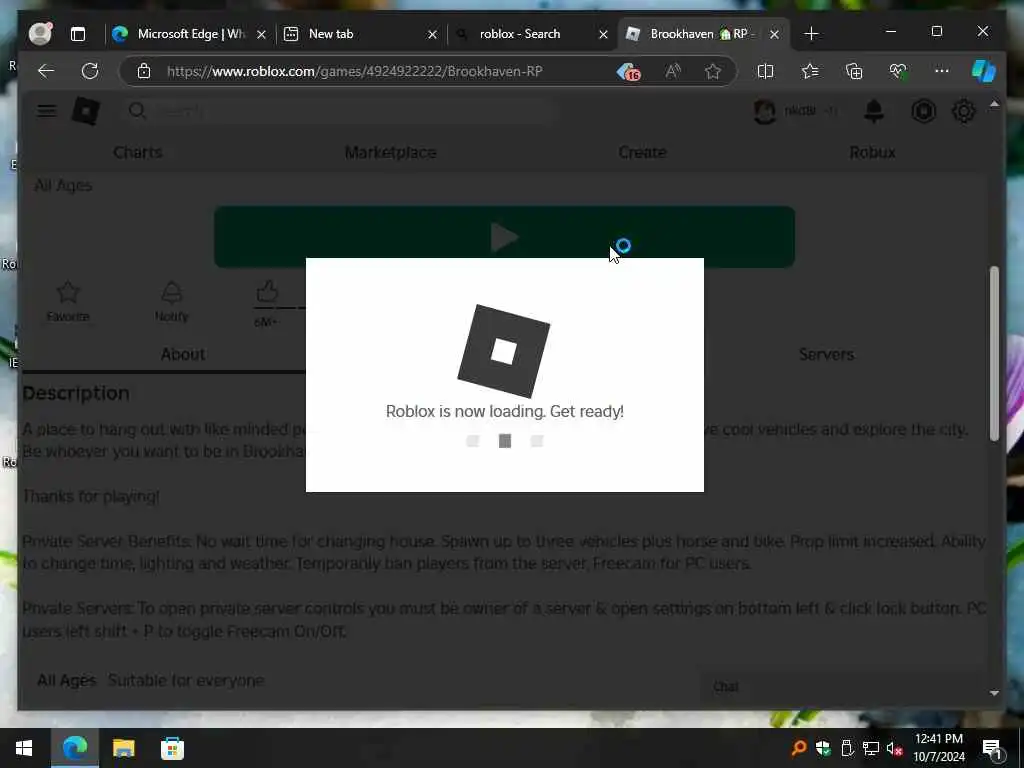This screenshot has height=768, width=1024.
Task: Open the Roblox user profile avatar
Action: click(x=765, y=112)
